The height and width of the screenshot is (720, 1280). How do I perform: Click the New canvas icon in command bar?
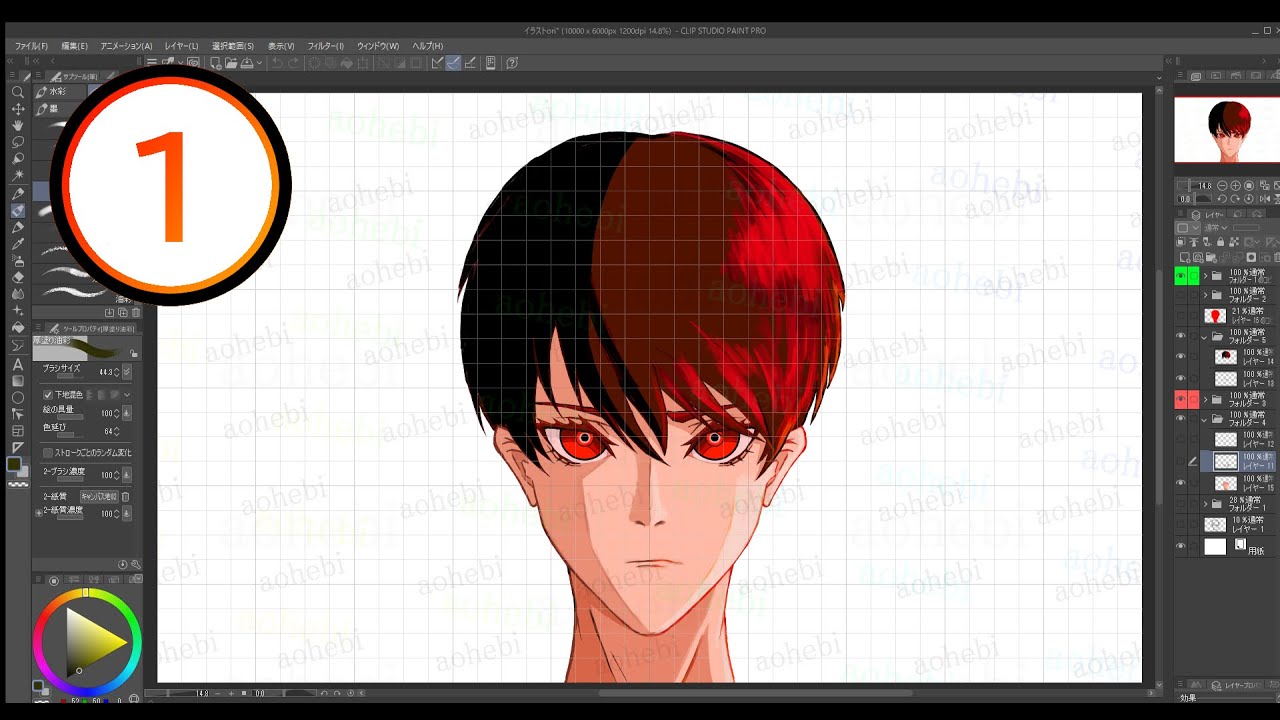(x=215, y=63)
